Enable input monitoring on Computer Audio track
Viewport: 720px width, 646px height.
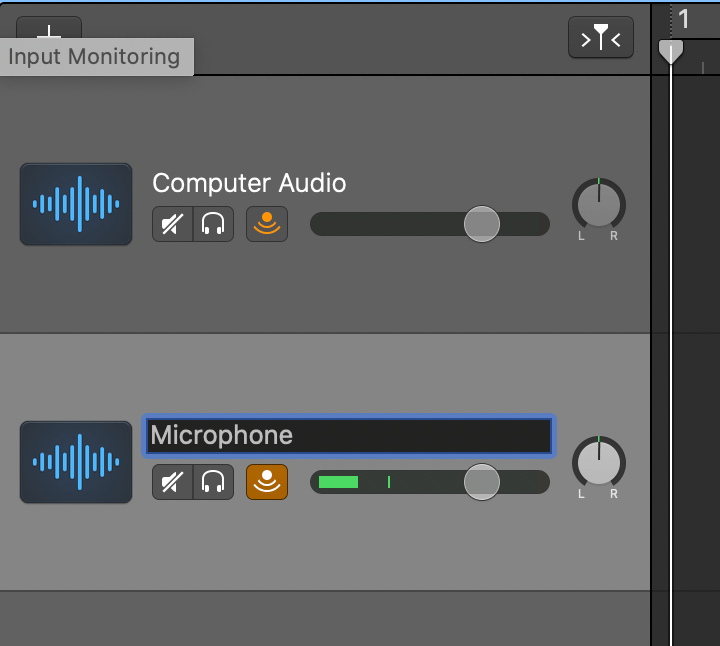[x=267, y=225]
